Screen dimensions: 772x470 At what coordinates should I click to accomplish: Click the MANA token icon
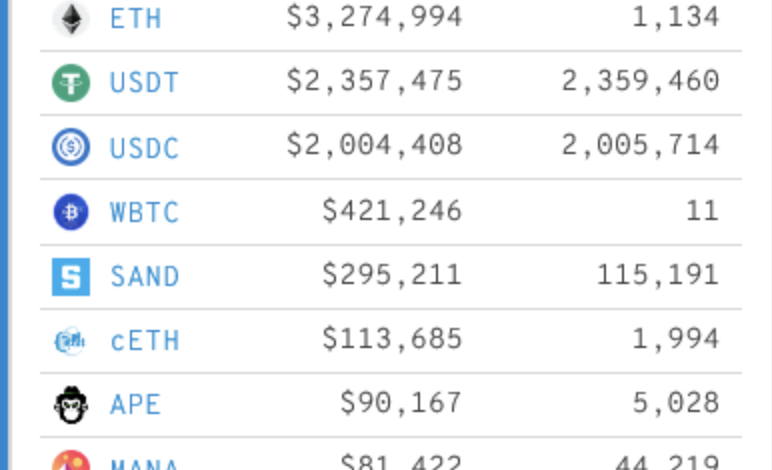71,462
